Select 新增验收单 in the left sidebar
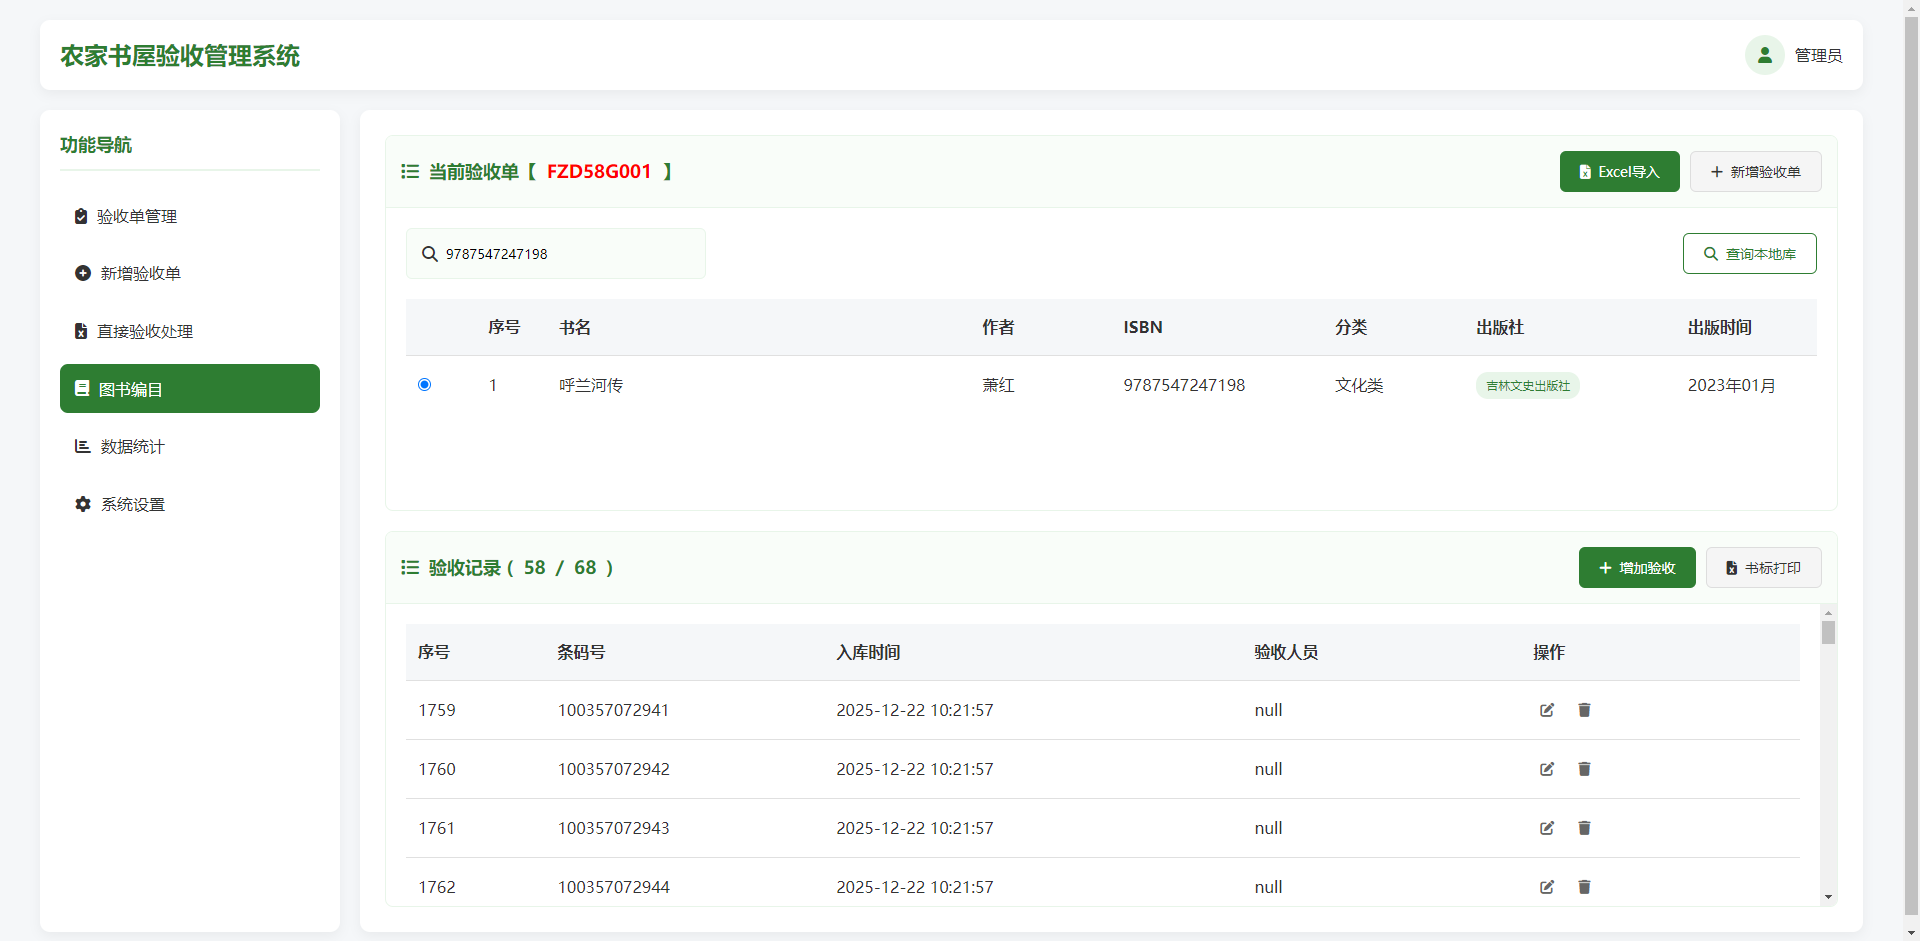1920x941 pixels. [140, 274]
